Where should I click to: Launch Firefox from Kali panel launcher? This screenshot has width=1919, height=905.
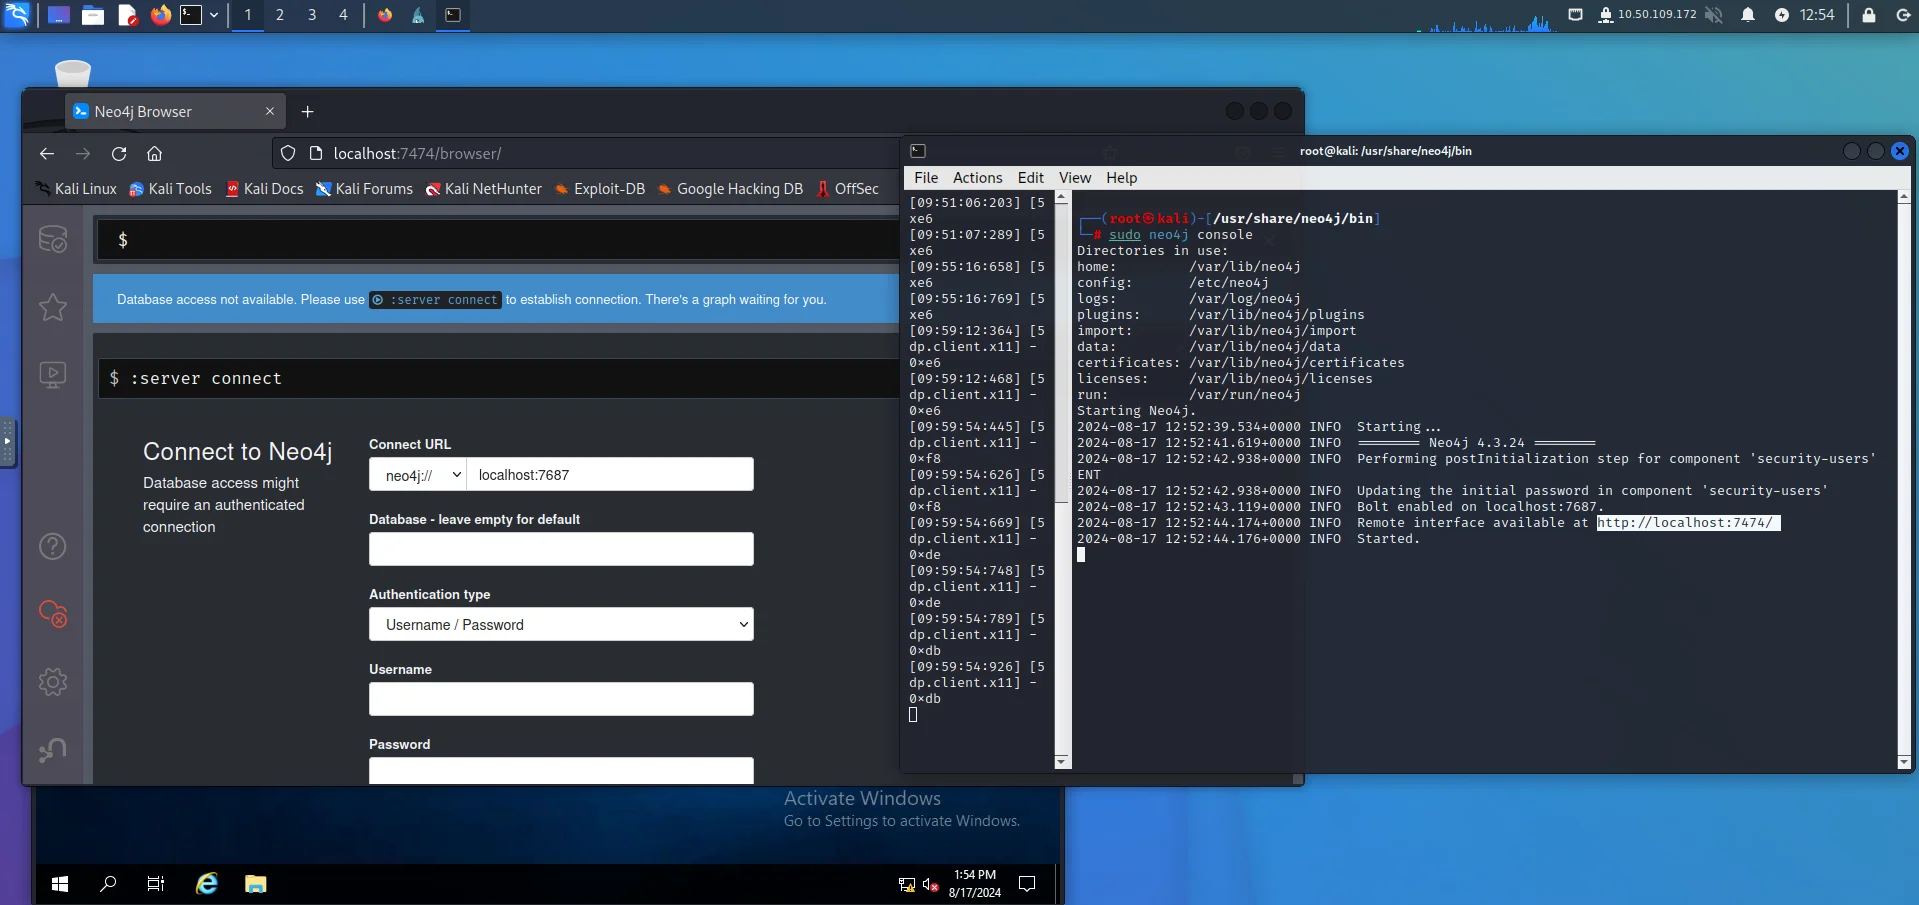pos(160,15)
